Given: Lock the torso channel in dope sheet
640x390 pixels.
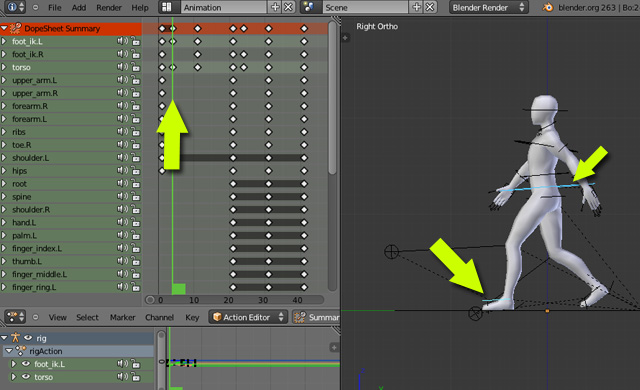Looking at the screenshot, I should pyautogui.click(x=135, y=67).
